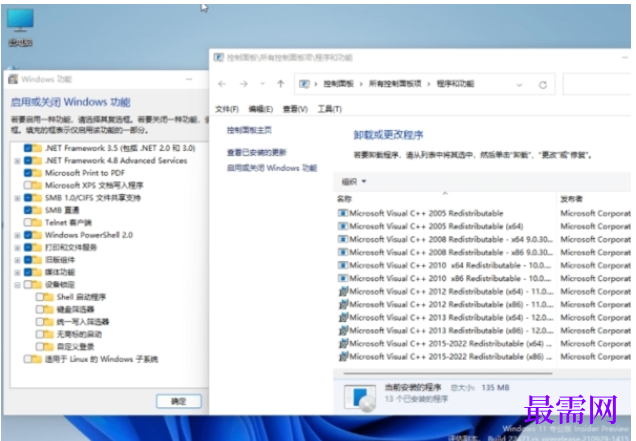Enable Windows Subsystem for Linux checkbox

pos(28,359)
